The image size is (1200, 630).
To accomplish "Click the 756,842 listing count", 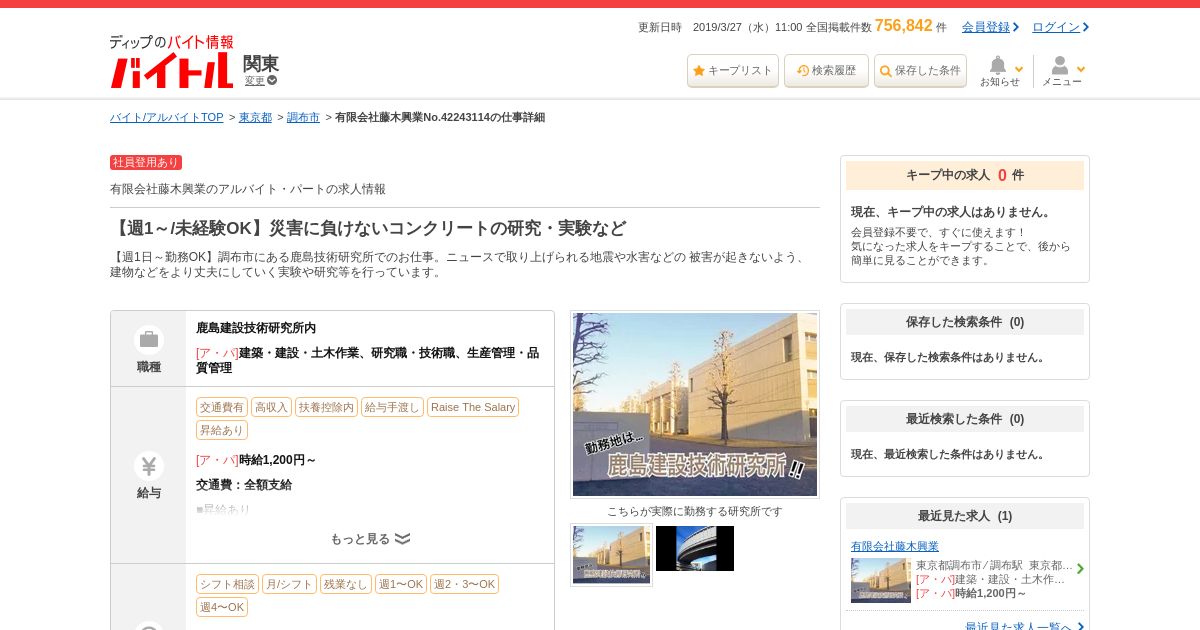I will (x=903, y=26).
